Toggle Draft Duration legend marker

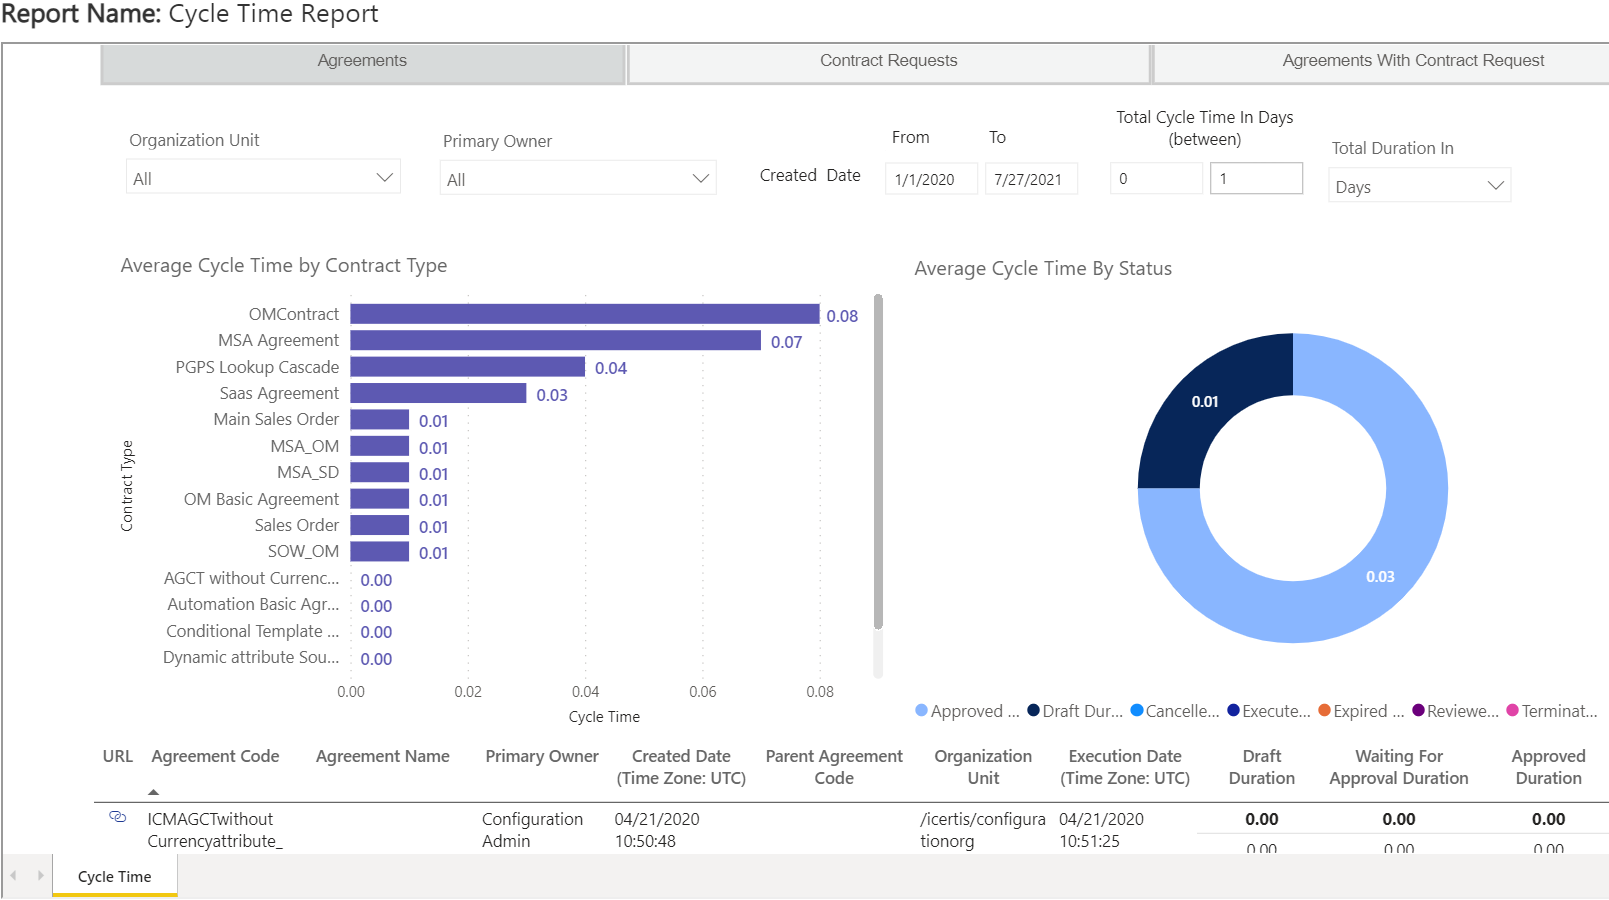click(1033, 711)
